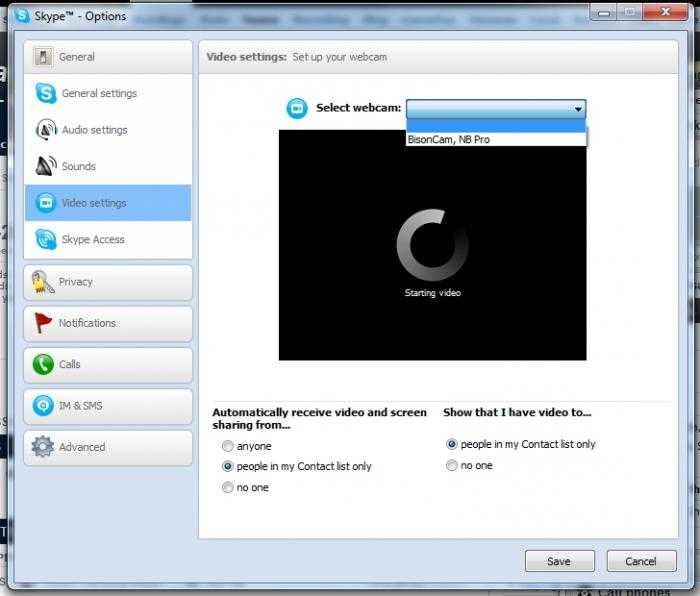
Task: Select Video settings in sidebar
Action: coord(108,203)
